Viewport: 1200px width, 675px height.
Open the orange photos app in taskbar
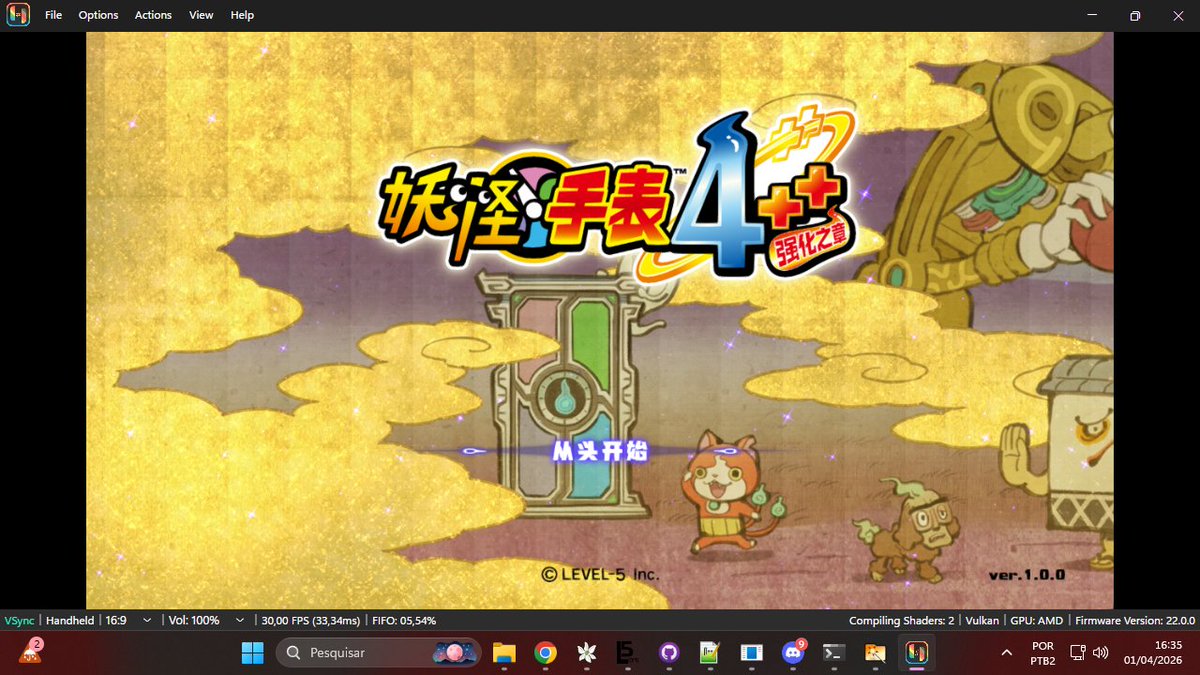[875, 653]
